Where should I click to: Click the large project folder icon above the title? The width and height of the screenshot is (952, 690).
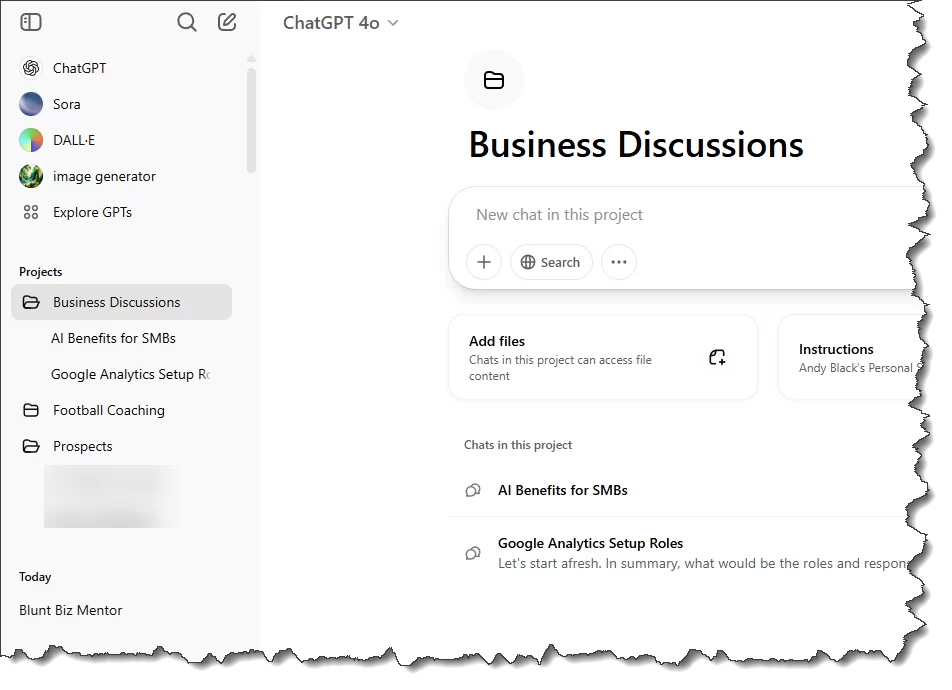coord(494,80)
